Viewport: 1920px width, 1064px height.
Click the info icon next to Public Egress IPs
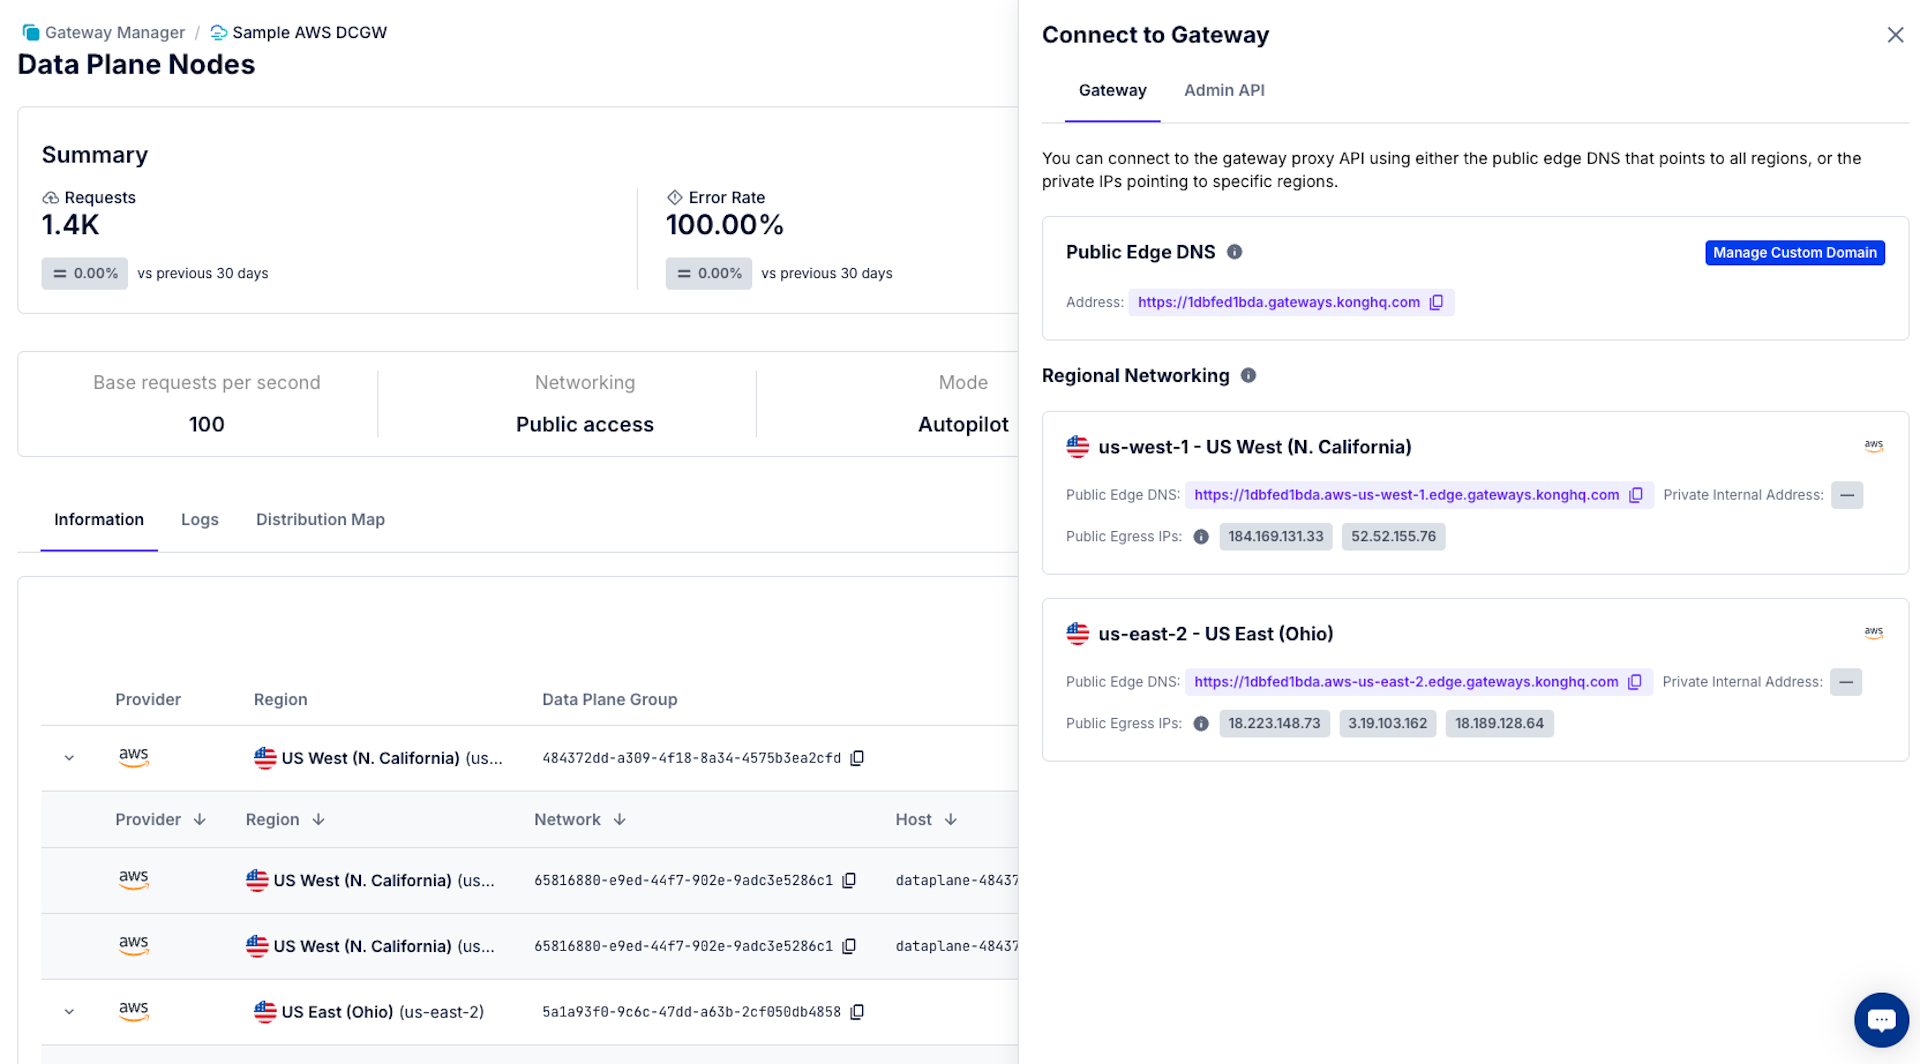click(x=1201, y=536)
